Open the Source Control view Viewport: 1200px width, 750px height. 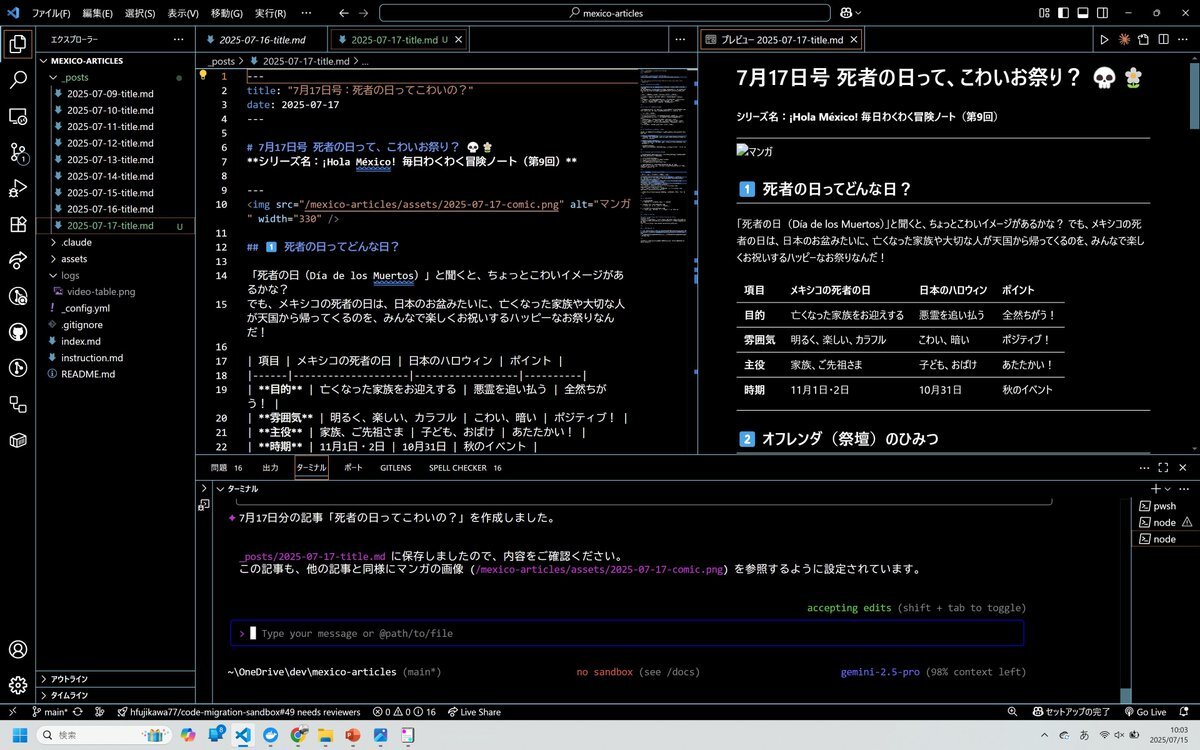coord(18,152)
